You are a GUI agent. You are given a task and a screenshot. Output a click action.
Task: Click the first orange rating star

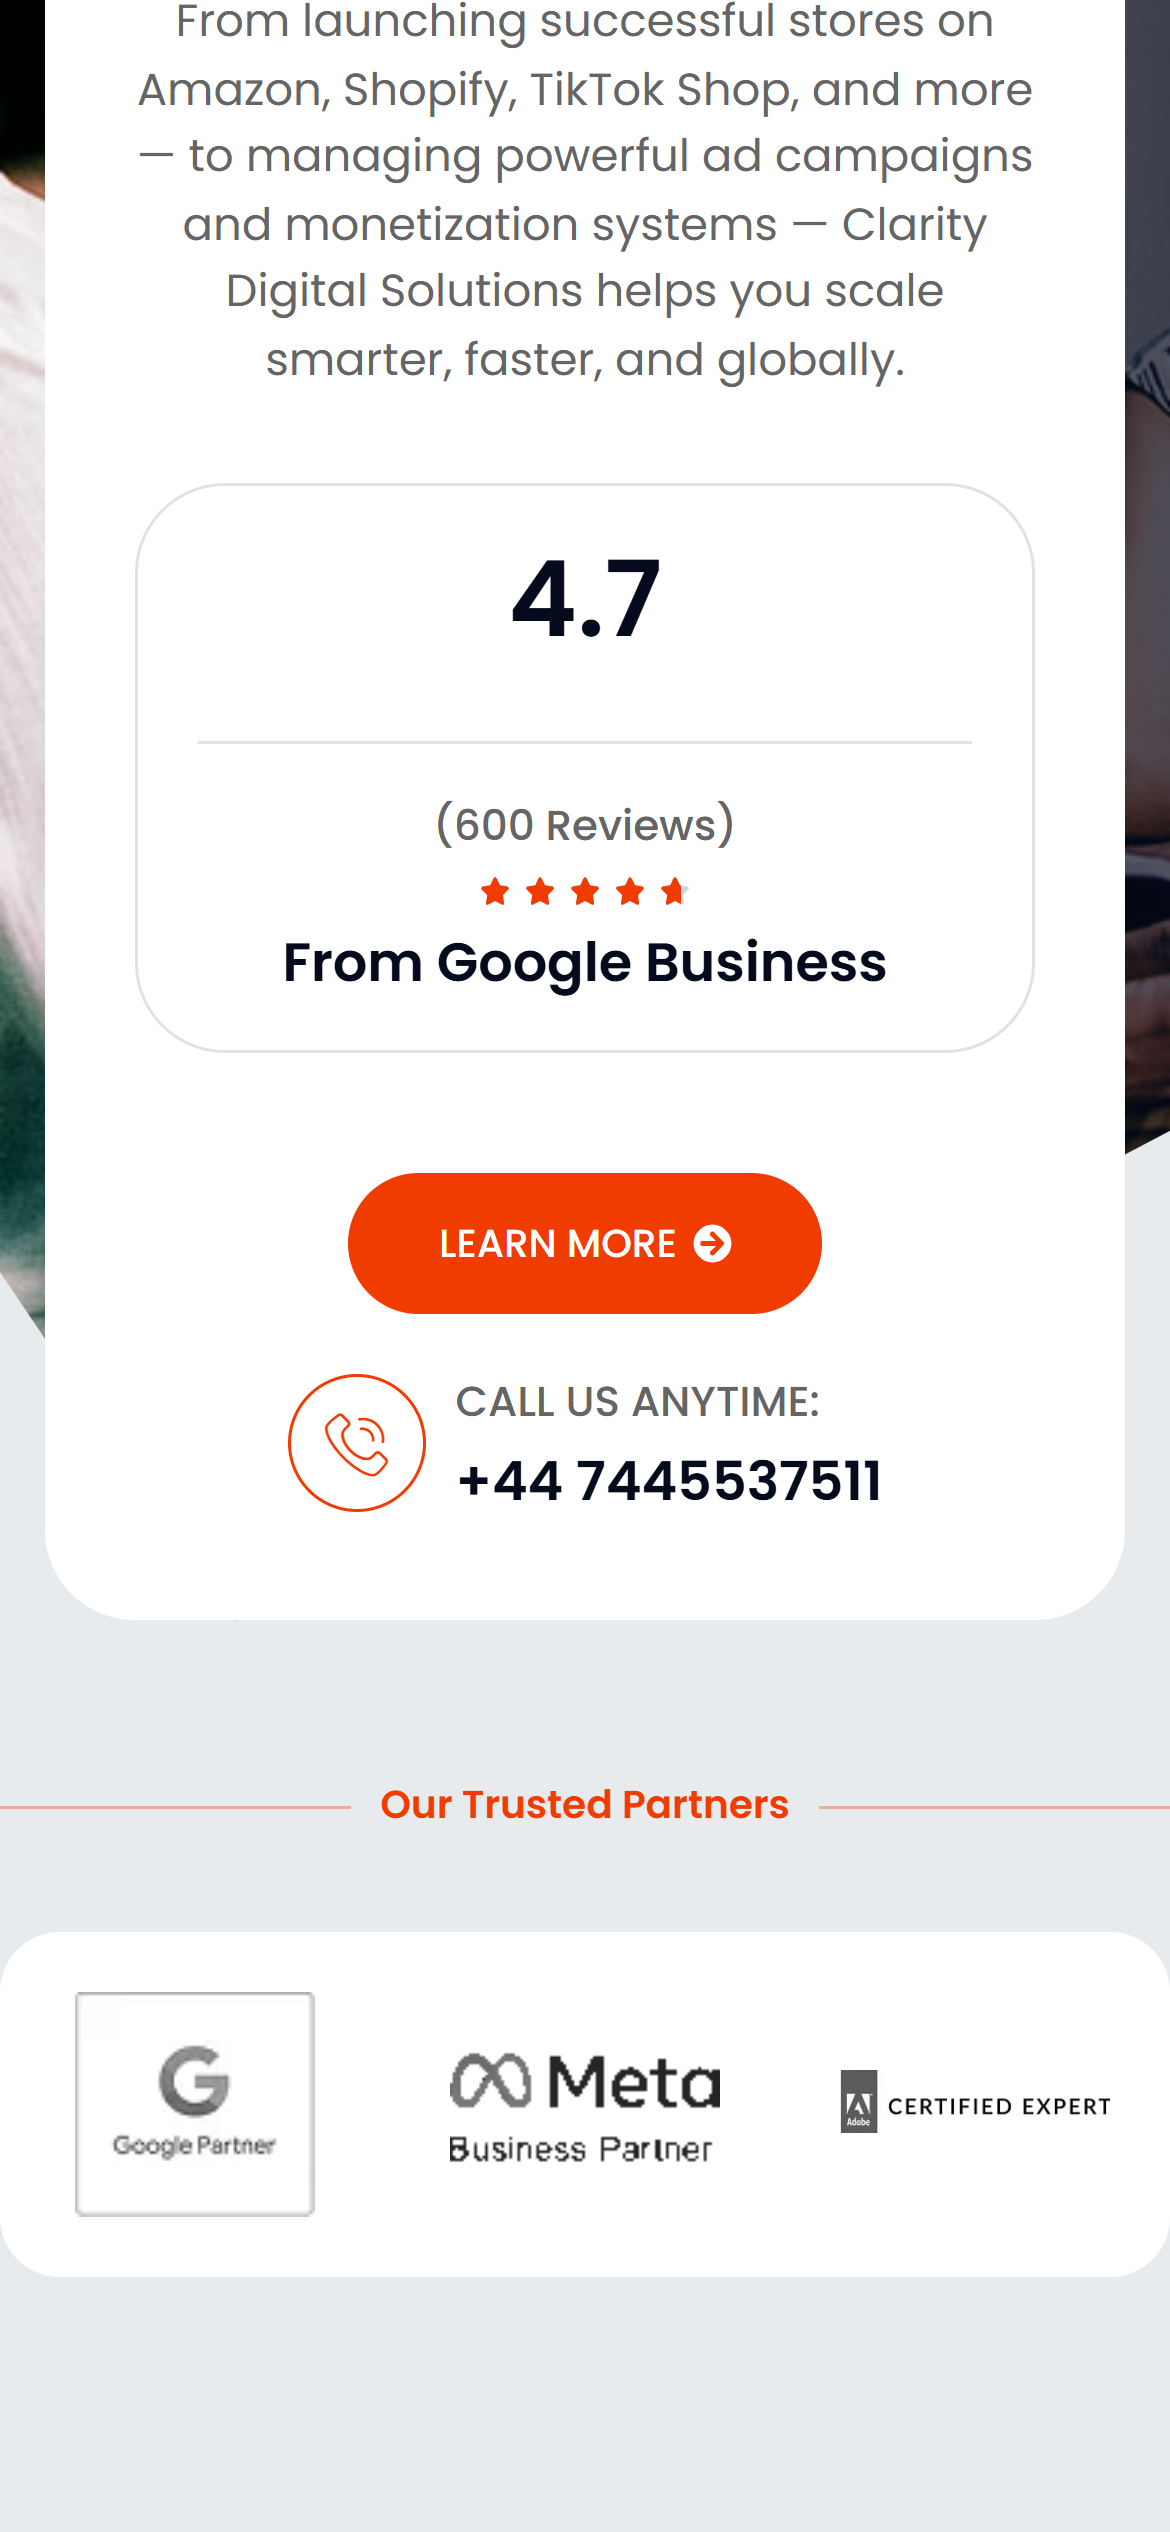tap(495, 891)
